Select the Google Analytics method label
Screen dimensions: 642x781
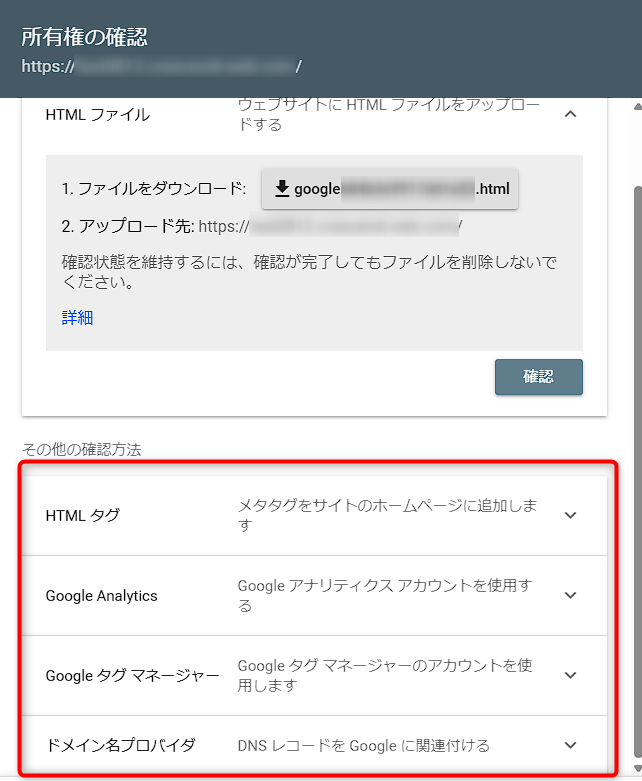tap(102, 596)
